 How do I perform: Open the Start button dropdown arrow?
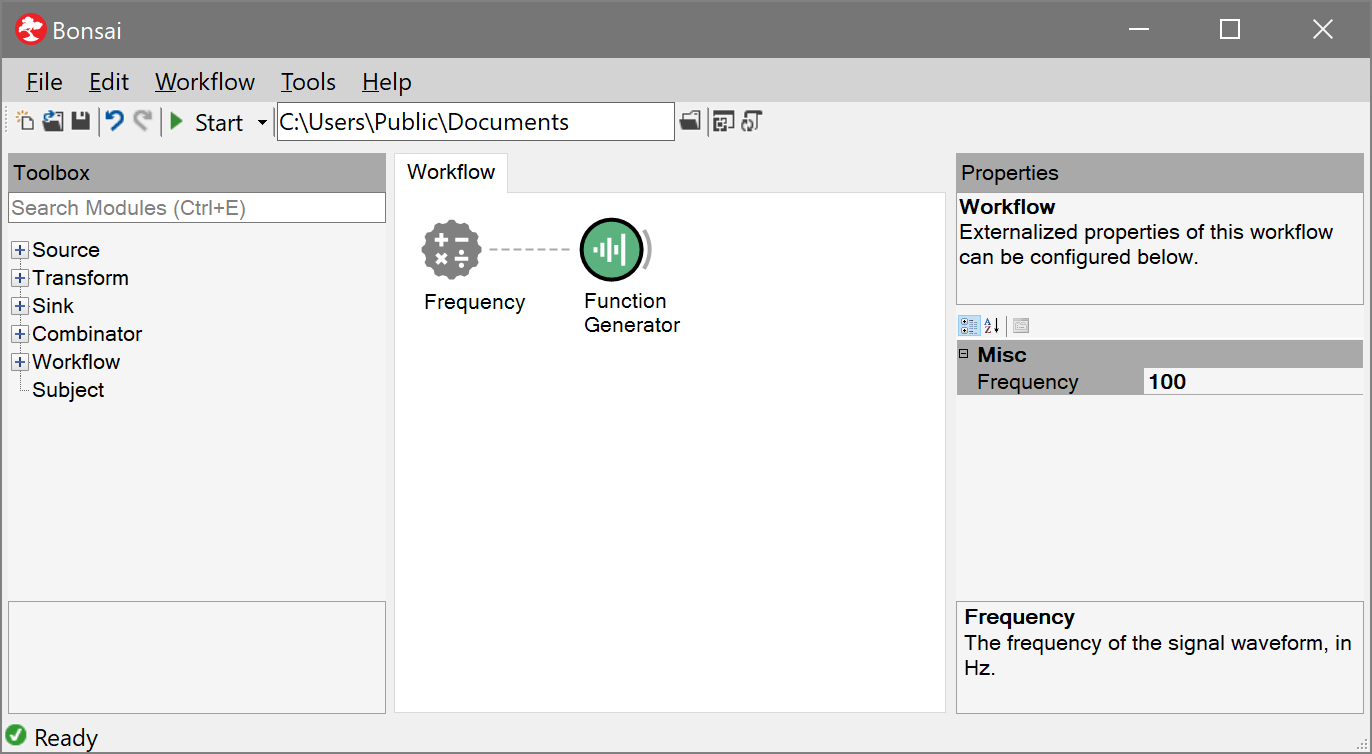262,122
